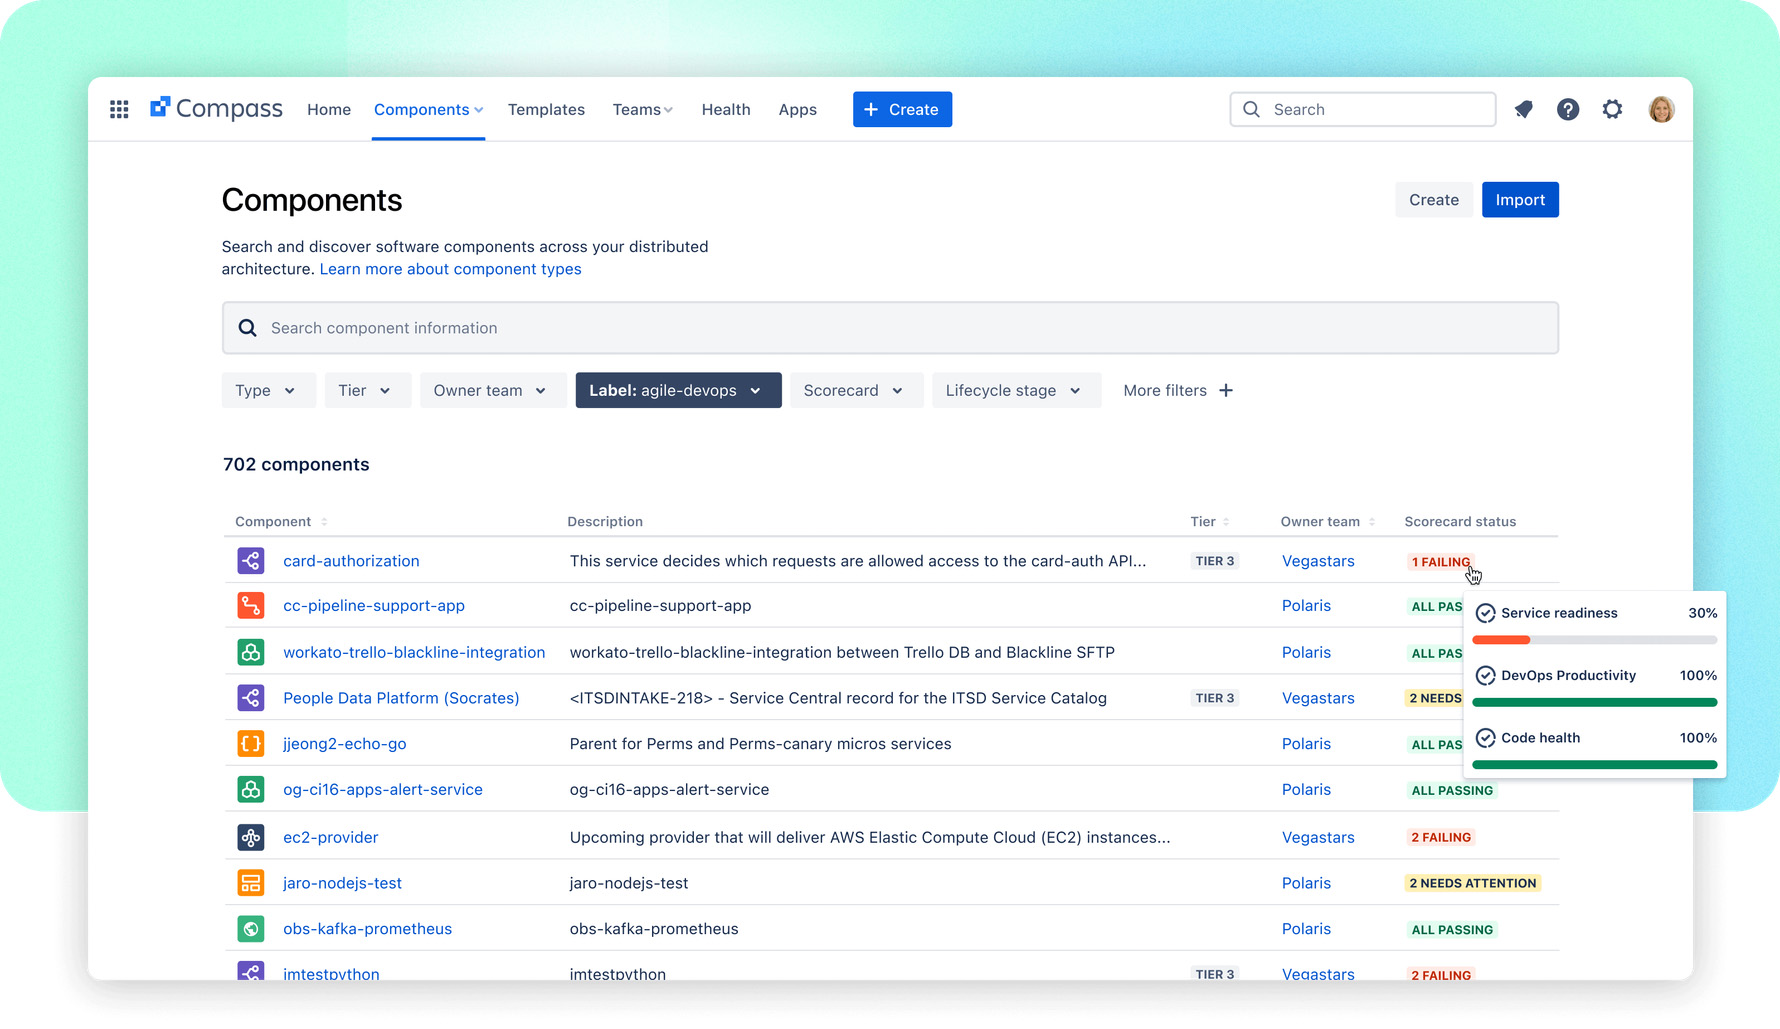Click the 2 NEEDS ATTENTION badge for jaro-nodejs-test

click(1472, 883)
